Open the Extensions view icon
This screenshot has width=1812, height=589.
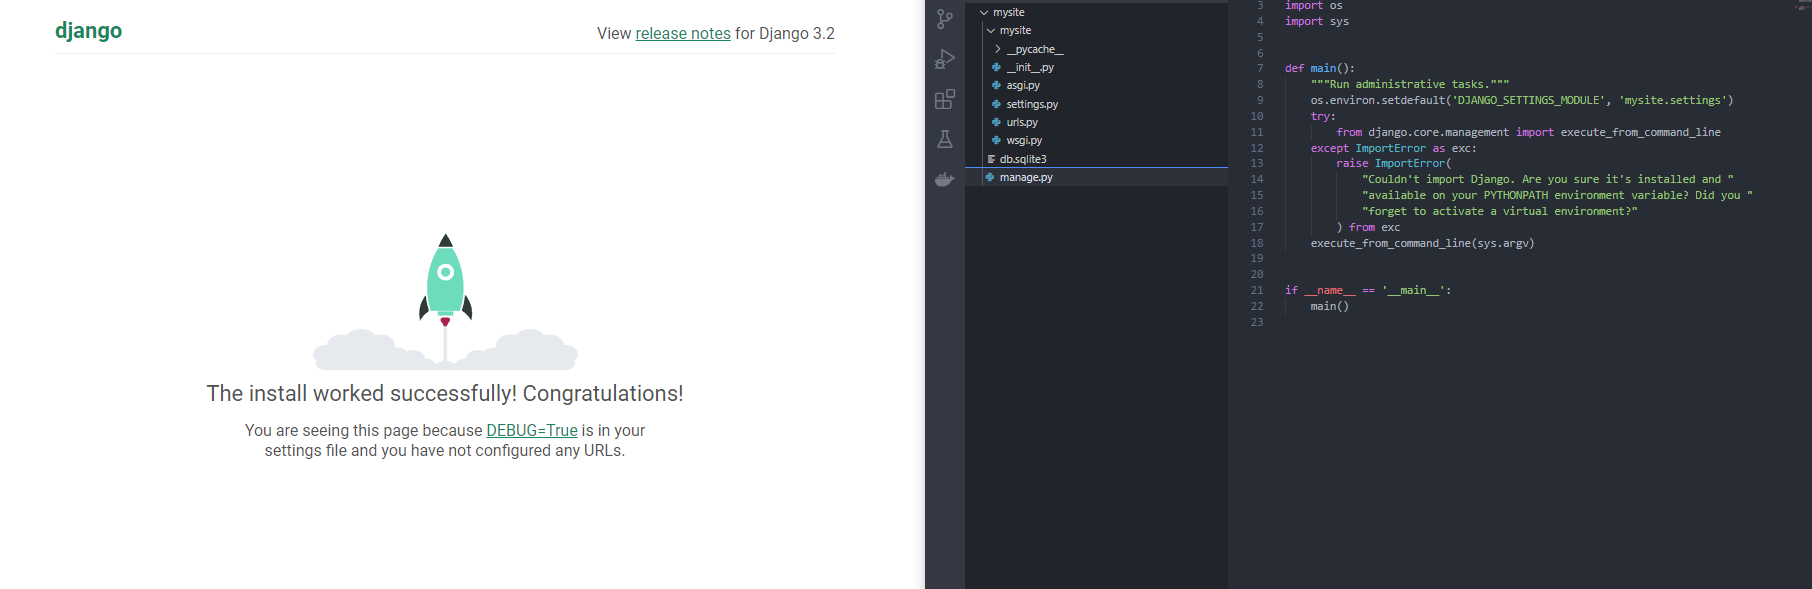944,99
